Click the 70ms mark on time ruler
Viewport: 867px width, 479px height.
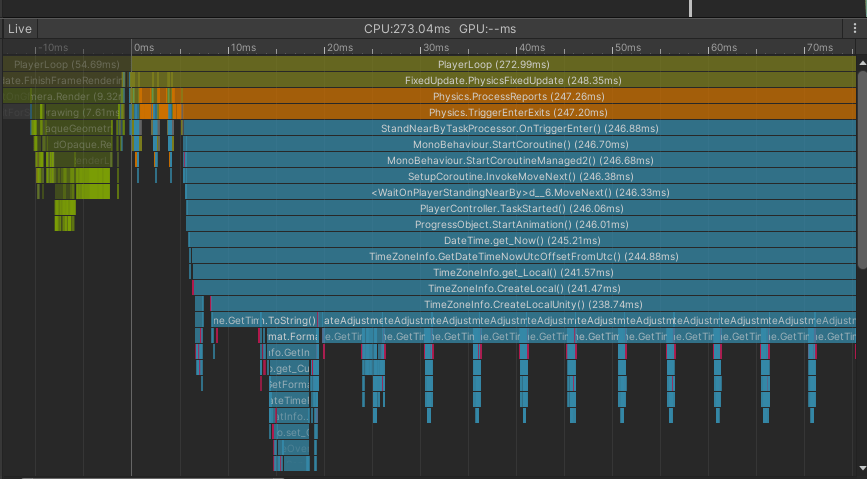point(820,48)
